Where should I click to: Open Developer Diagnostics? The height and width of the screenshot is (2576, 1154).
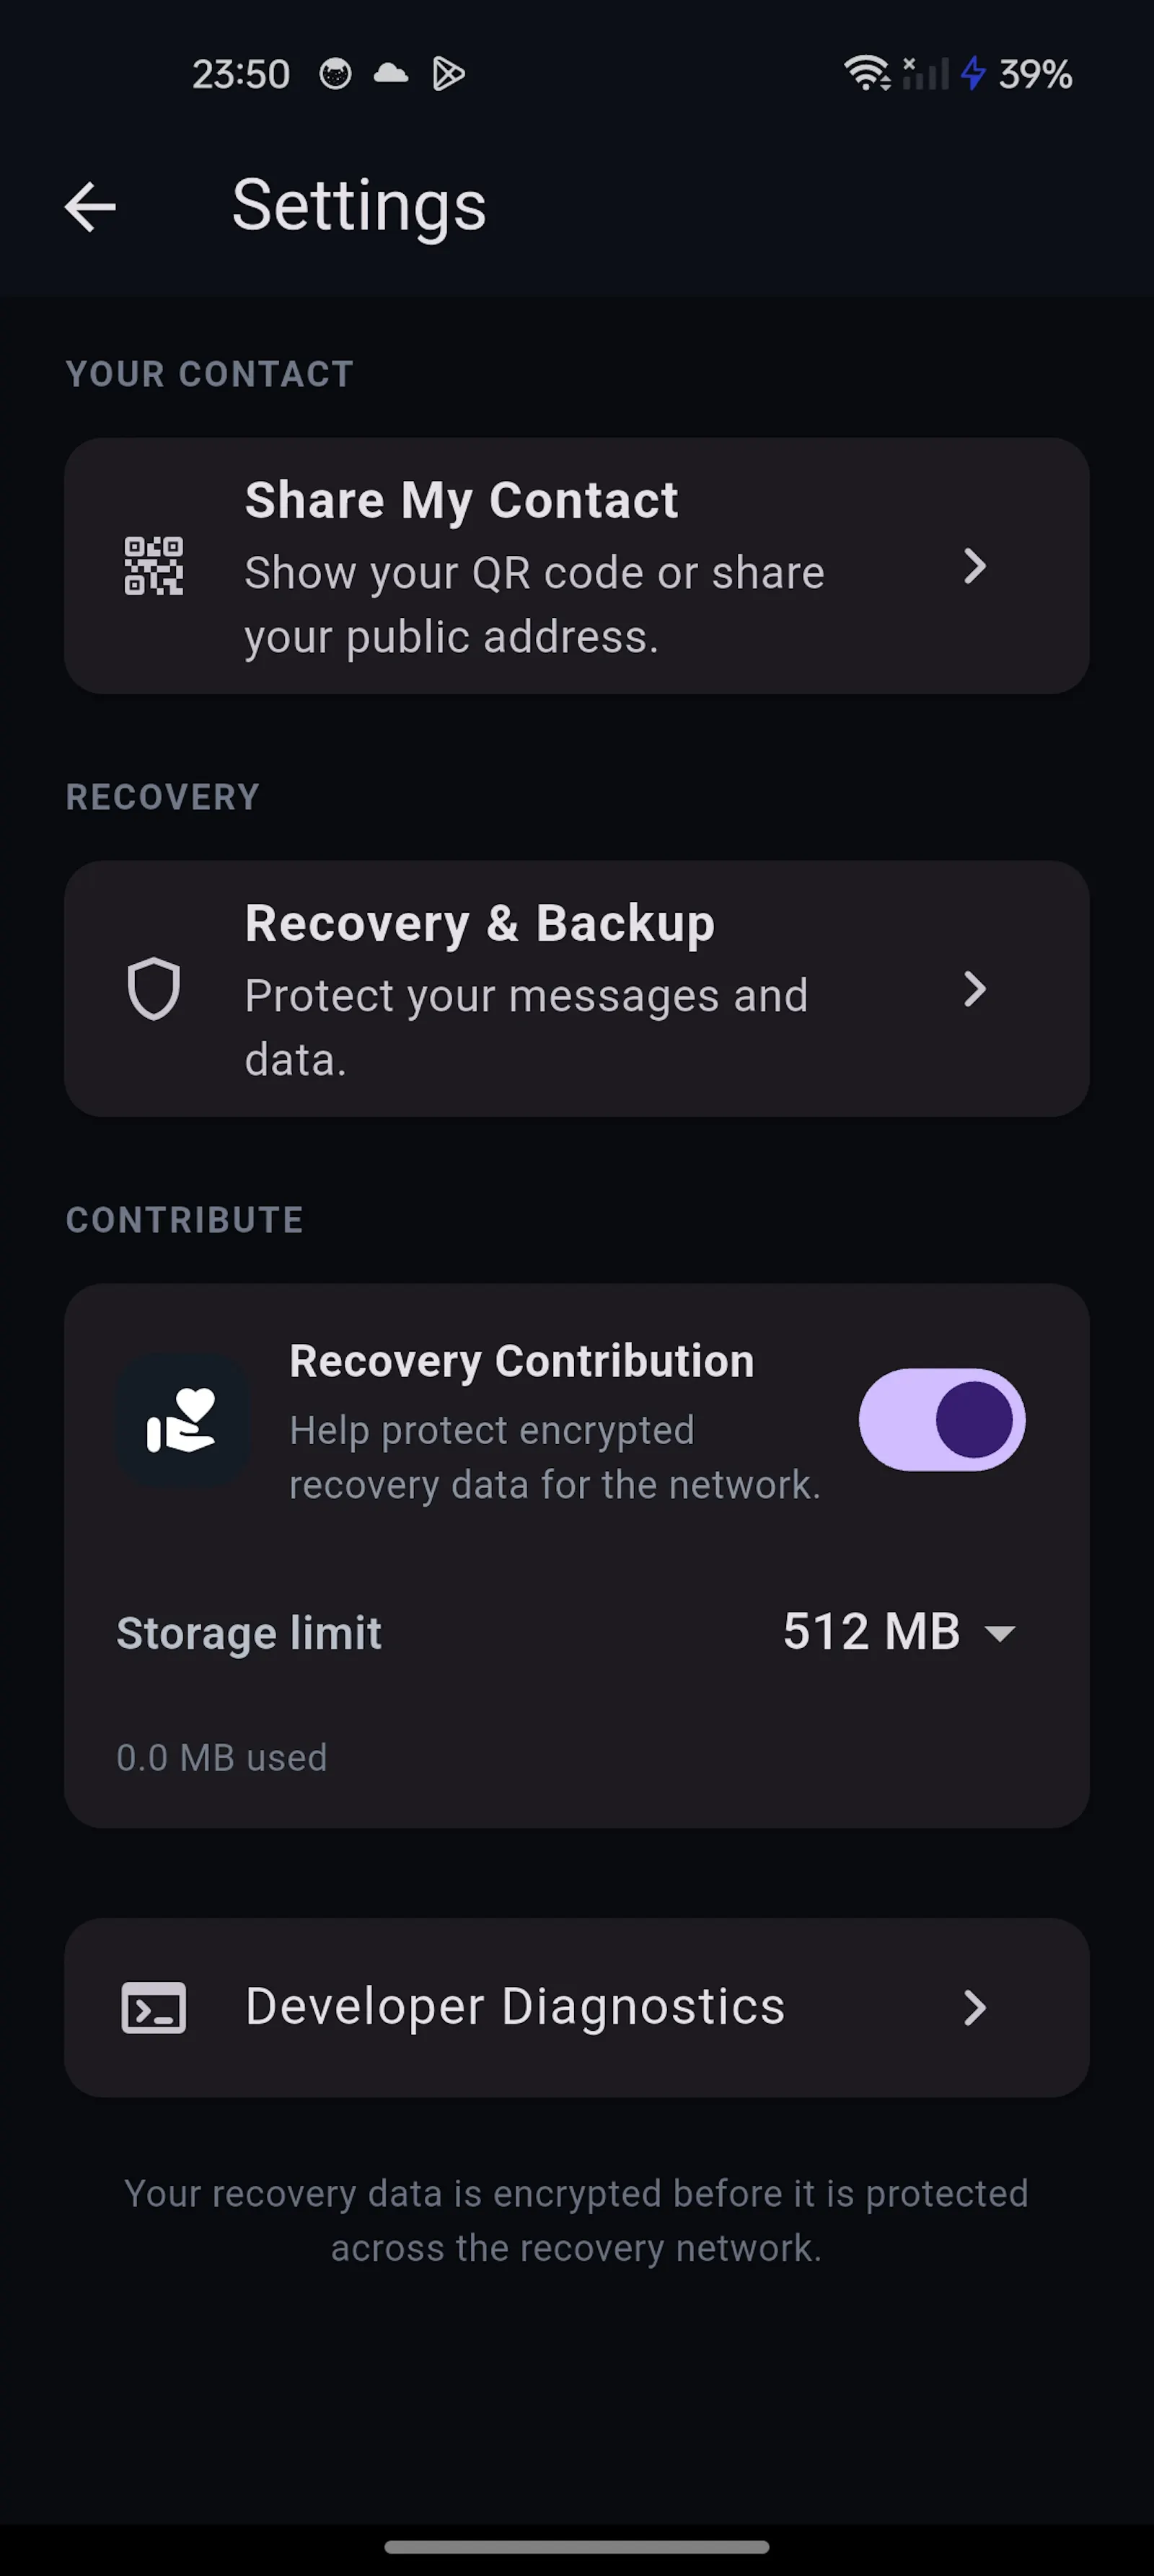click(x=577, y=2008)
